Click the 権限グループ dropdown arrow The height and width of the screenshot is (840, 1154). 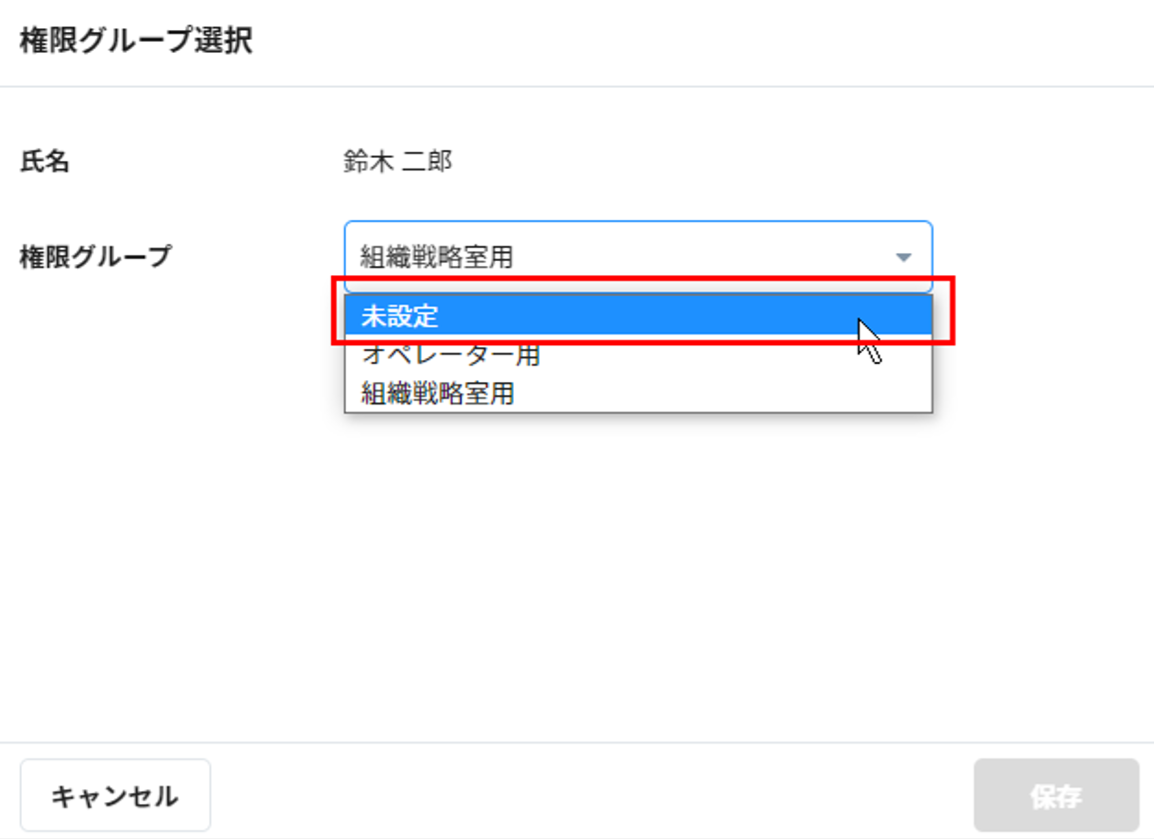coord(903,258)
